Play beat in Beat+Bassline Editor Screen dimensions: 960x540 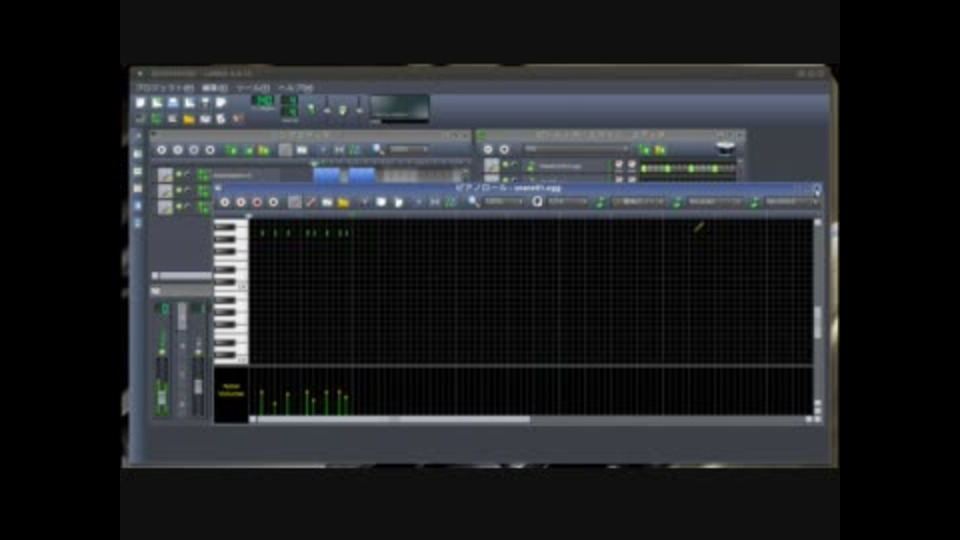tap(488, 150)
